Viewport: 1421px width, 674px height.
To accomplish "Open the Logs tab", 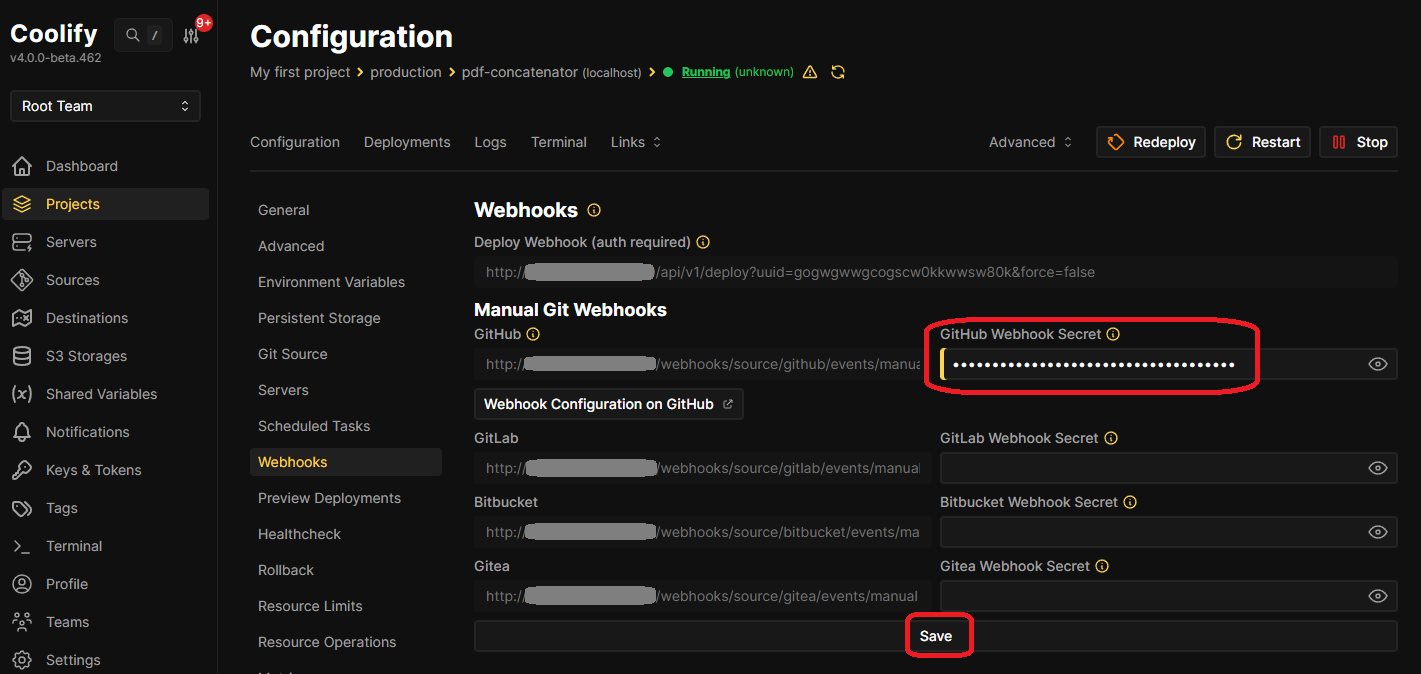I will pyautogui.click(x=490, y=142).
